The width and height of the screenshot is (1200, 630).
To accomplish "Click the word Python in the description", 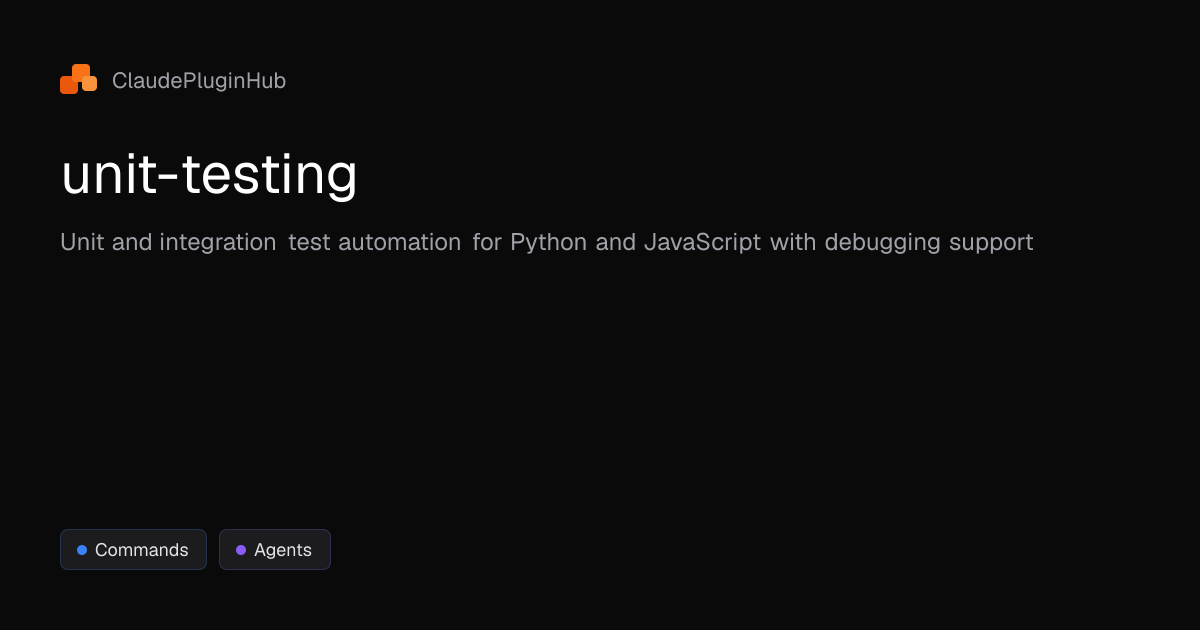I will (x=548, y=242).
